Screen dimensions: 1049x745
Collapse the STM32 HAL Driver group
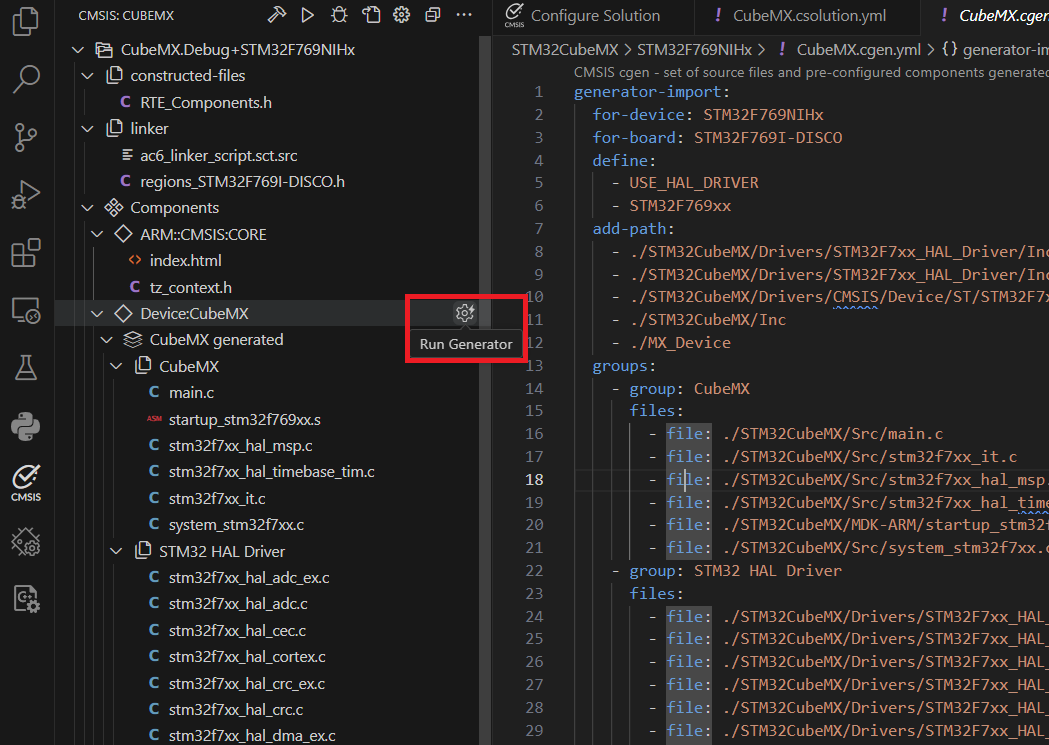coord(116,552)
